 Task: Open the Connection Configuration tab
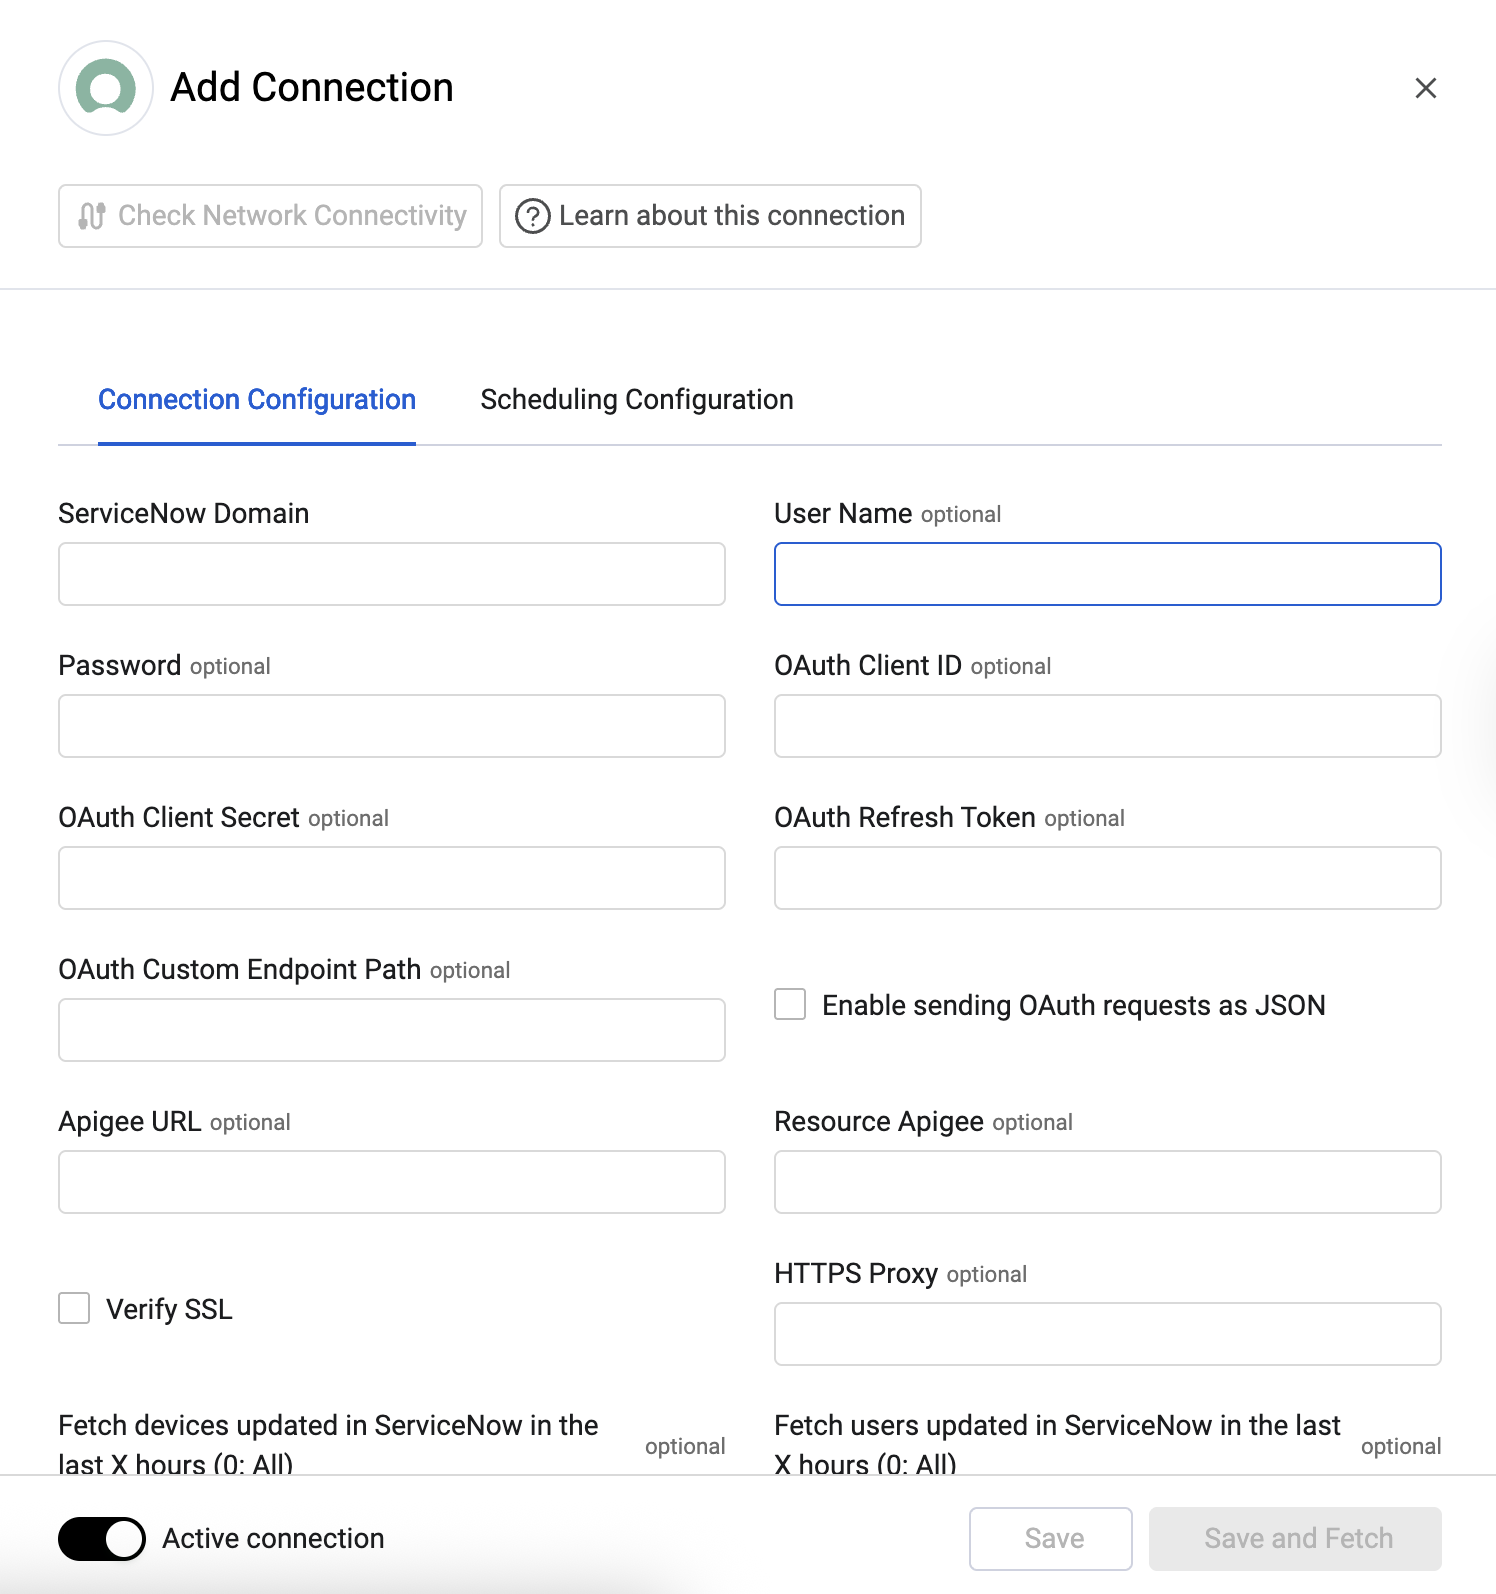coord(257,400)
